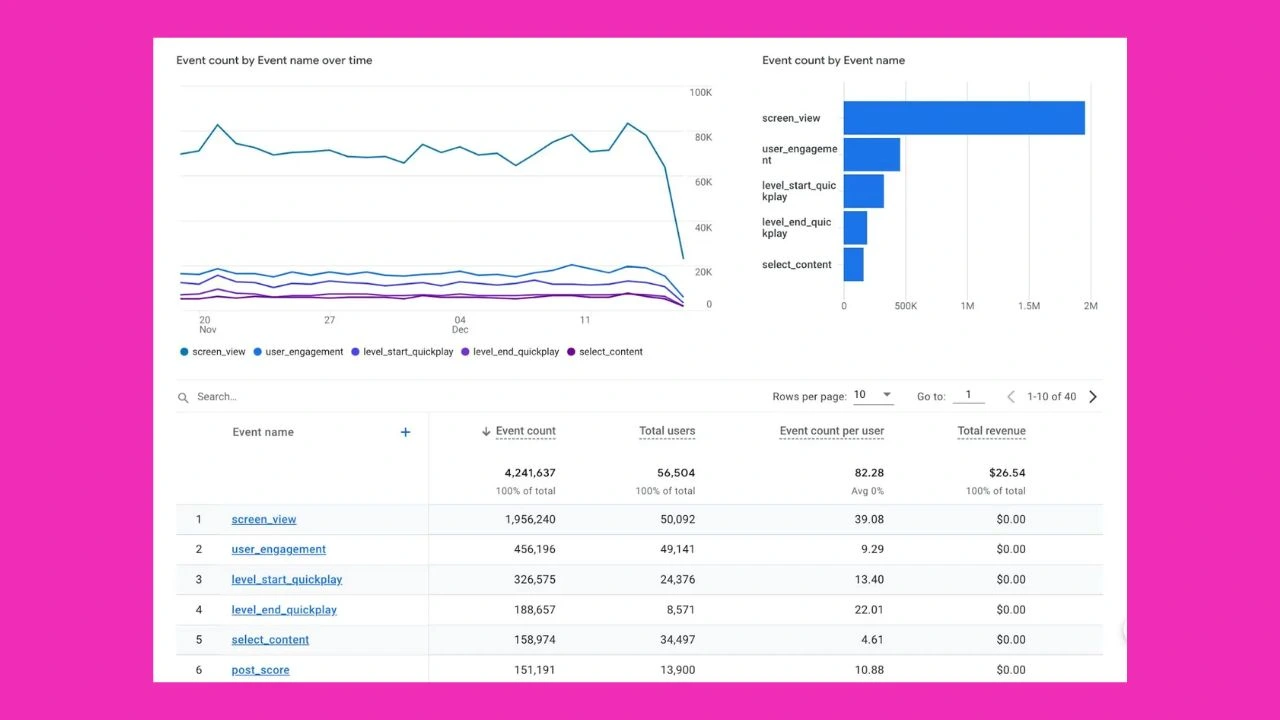This screenshot has width=1280, height=720.
Task: Open the level_end_quickplay event link
Action: (284, 610)
